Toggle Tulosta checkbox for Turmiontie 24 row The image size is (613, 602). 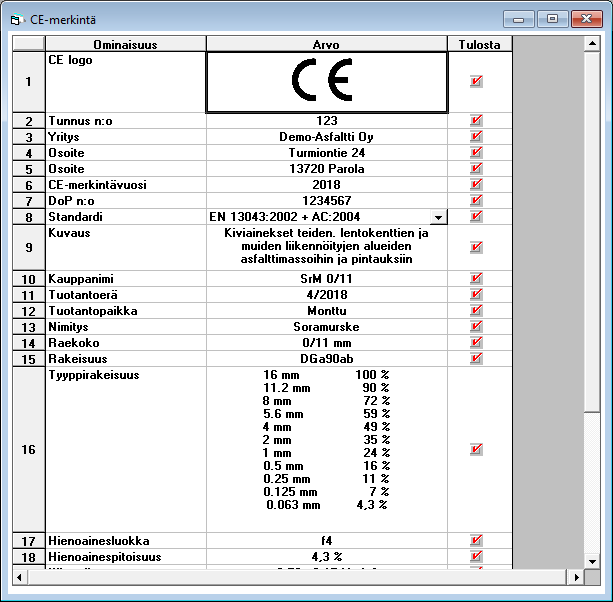(476, 153)
